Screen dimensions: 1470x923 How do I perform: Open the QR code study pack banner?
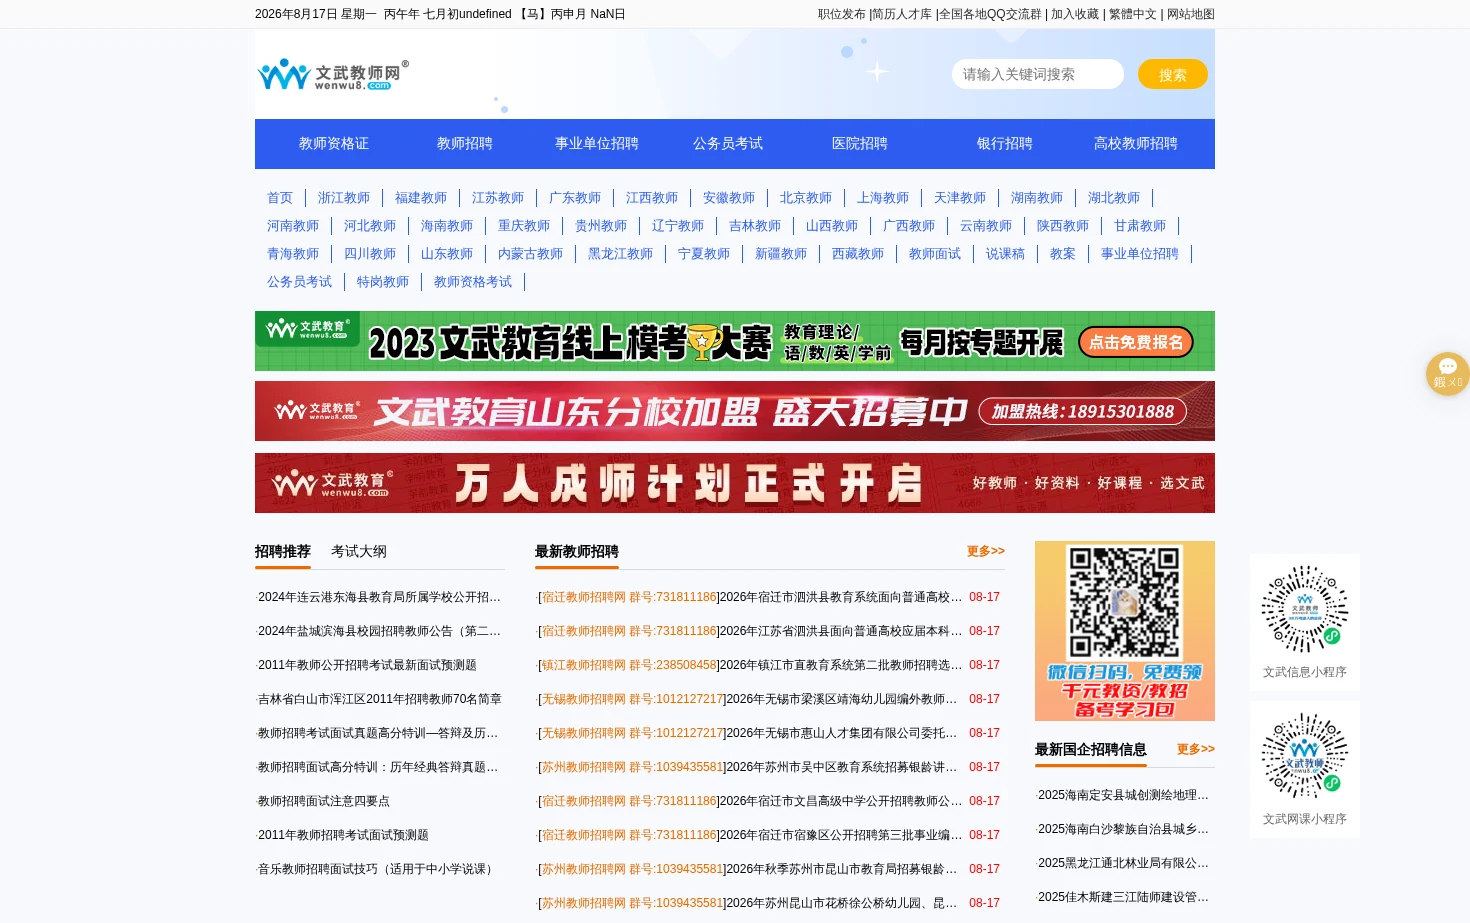pos(1125,631)
